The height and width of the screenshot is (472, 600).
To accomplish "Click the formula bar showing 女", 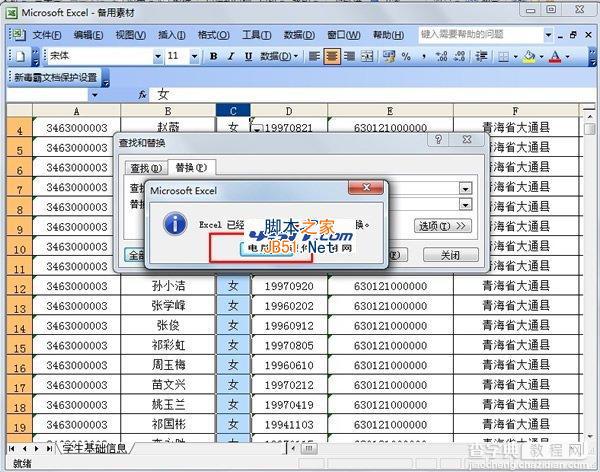I will coord(371,94).
